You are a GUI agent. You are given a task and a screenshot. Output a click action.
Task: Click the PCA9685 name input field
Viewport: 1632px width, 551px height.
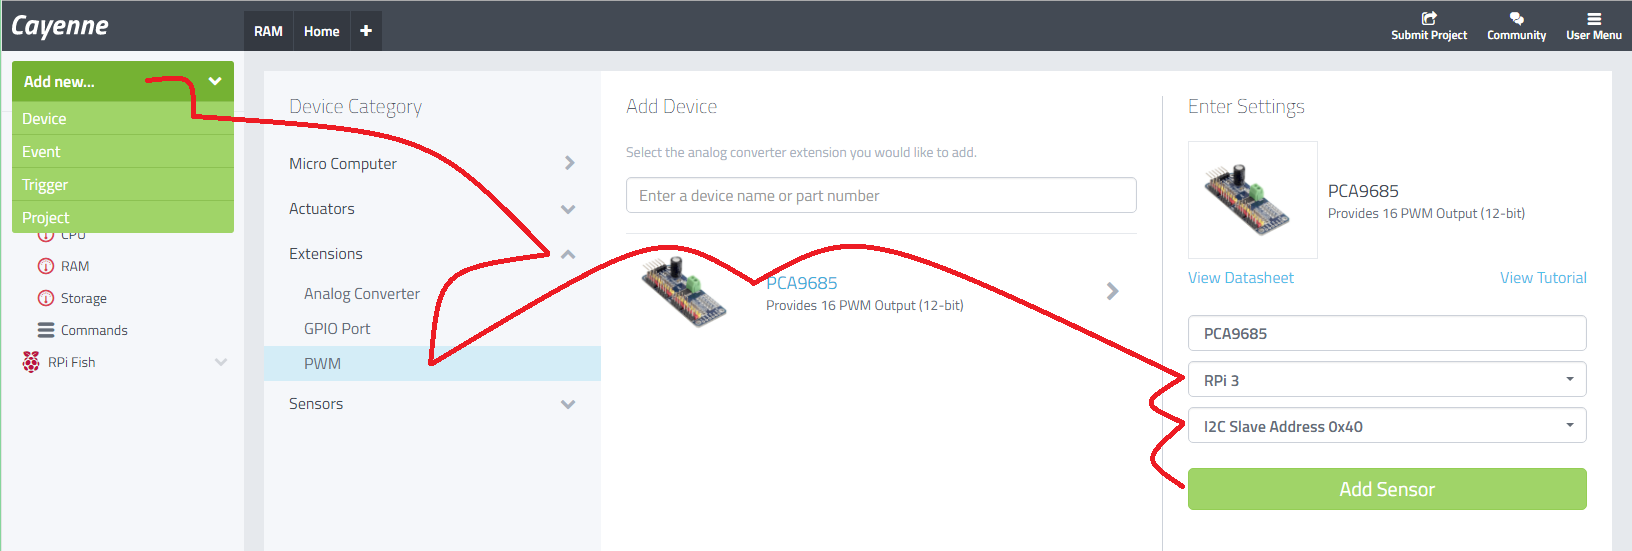pos(1387,333)
